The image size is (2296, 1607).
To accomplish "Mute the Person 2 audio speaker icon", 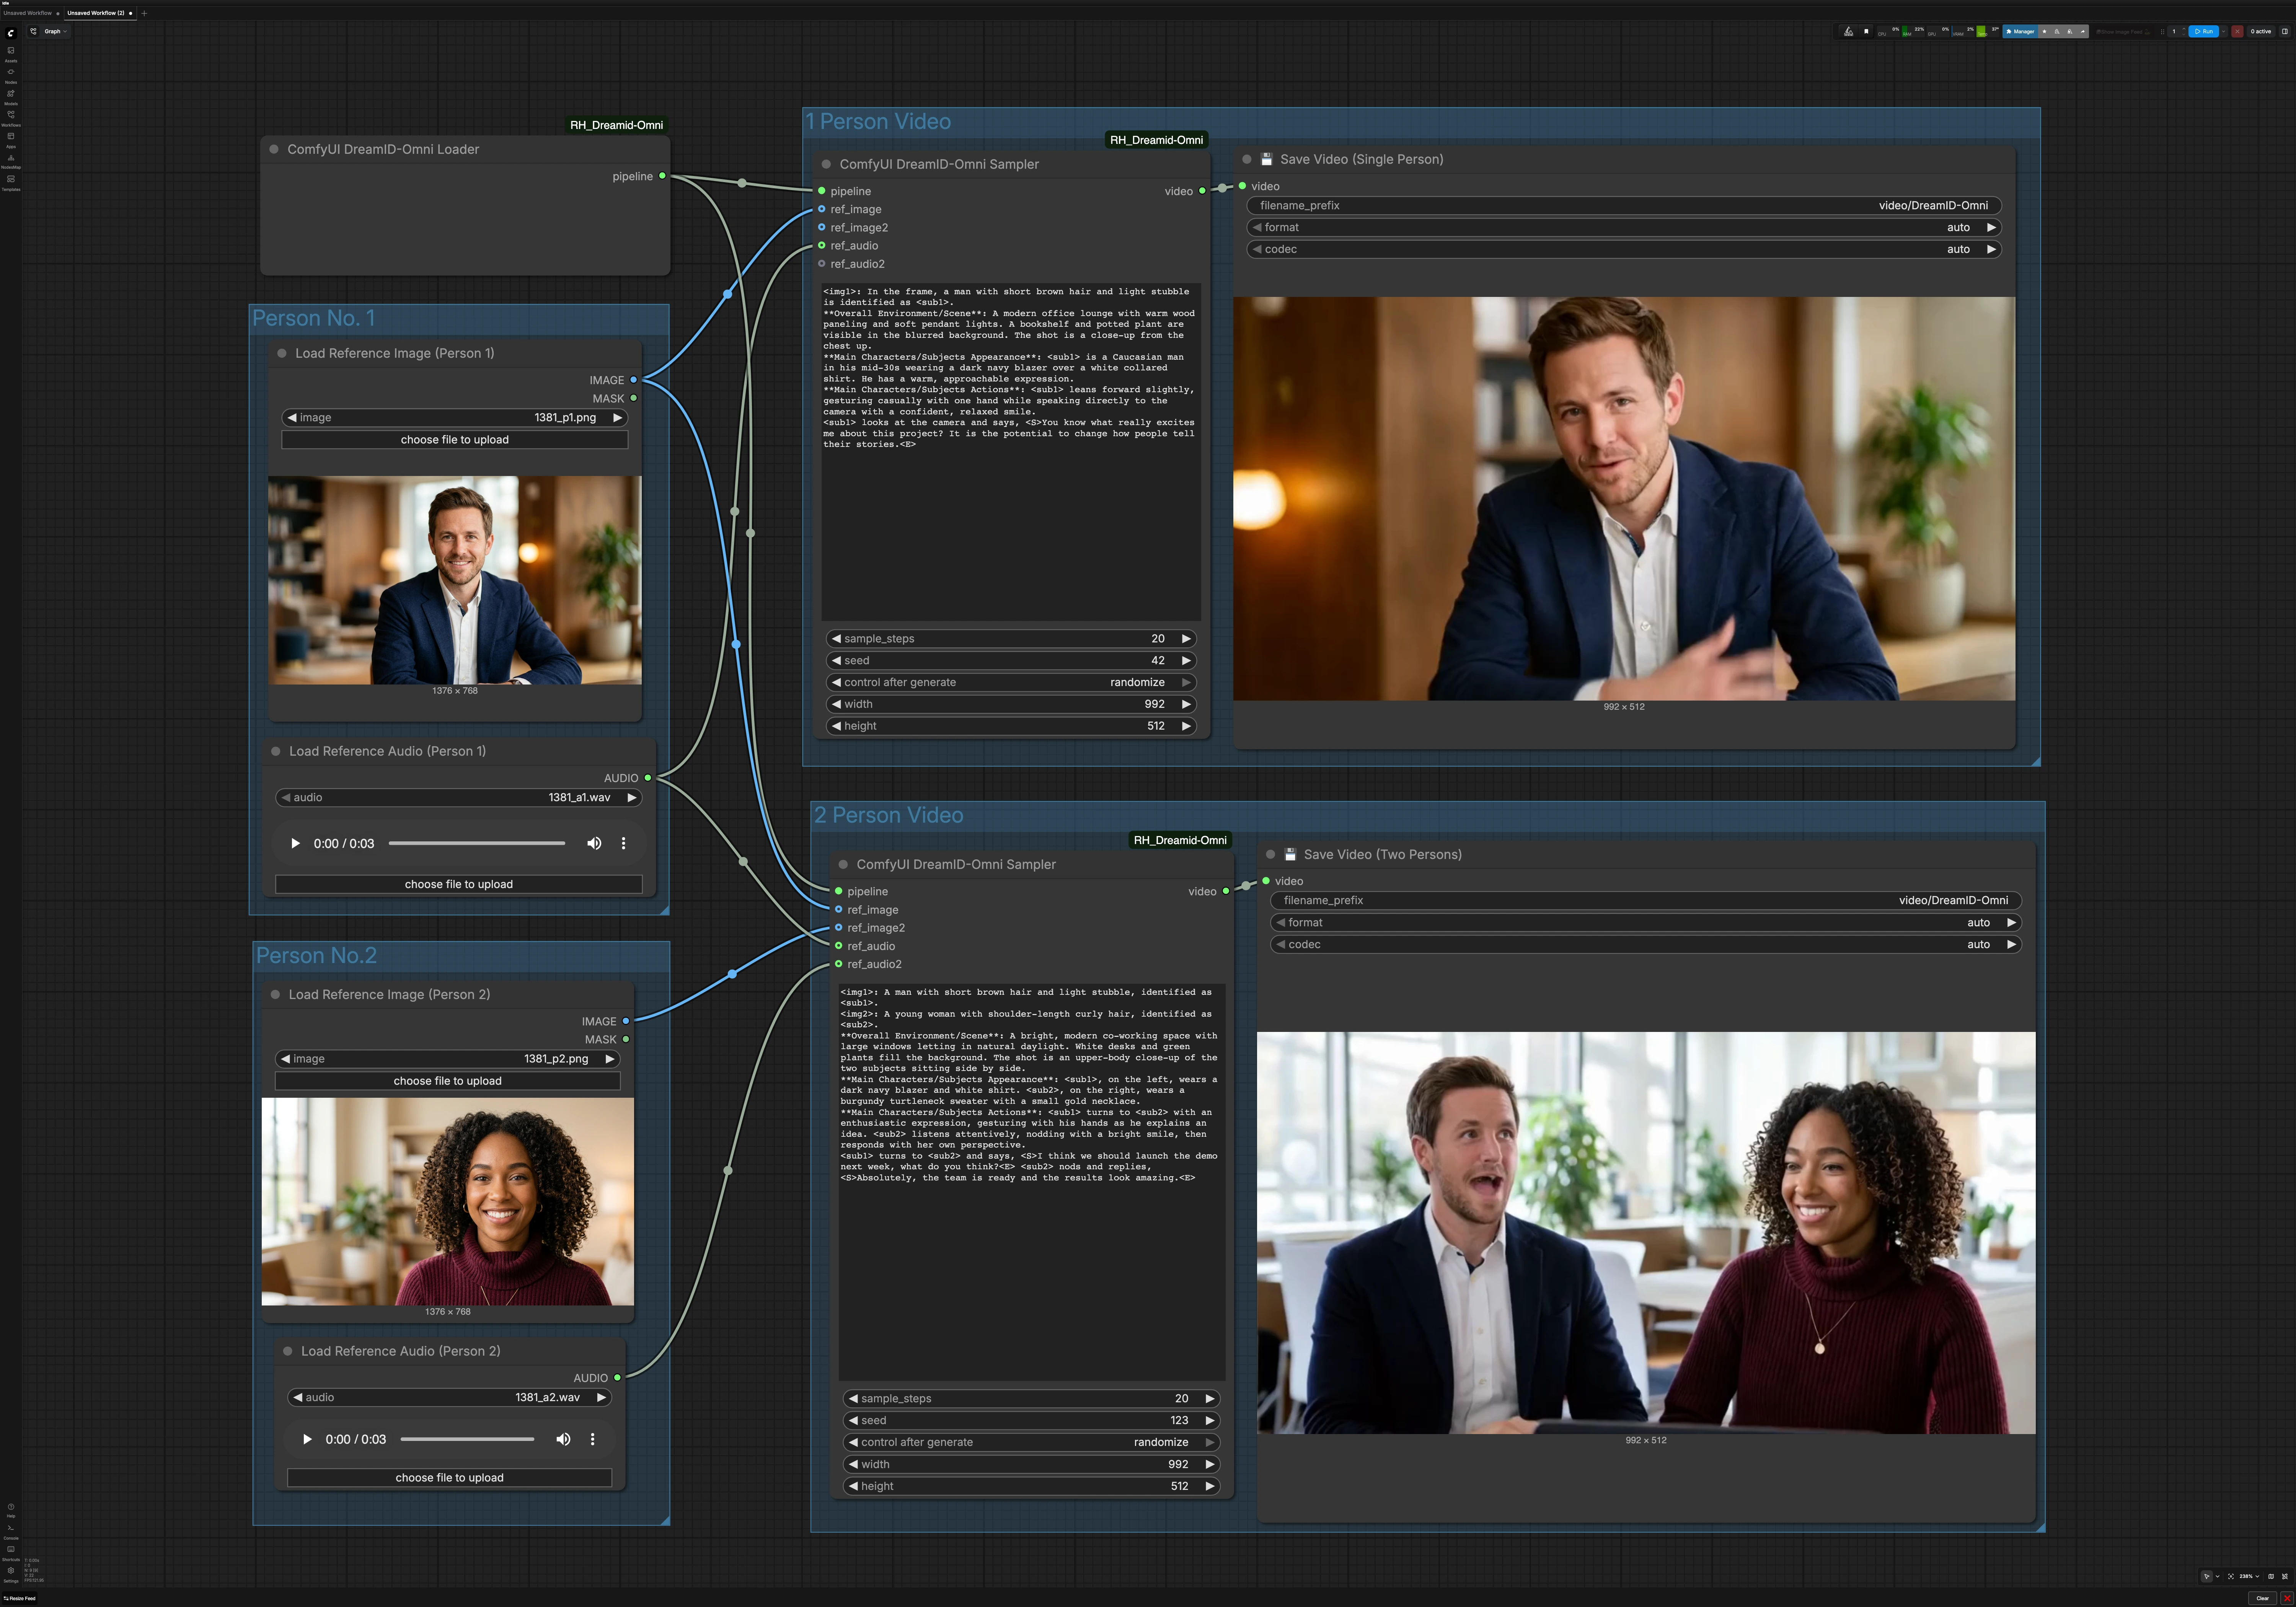I will [x=563, y=1439].
